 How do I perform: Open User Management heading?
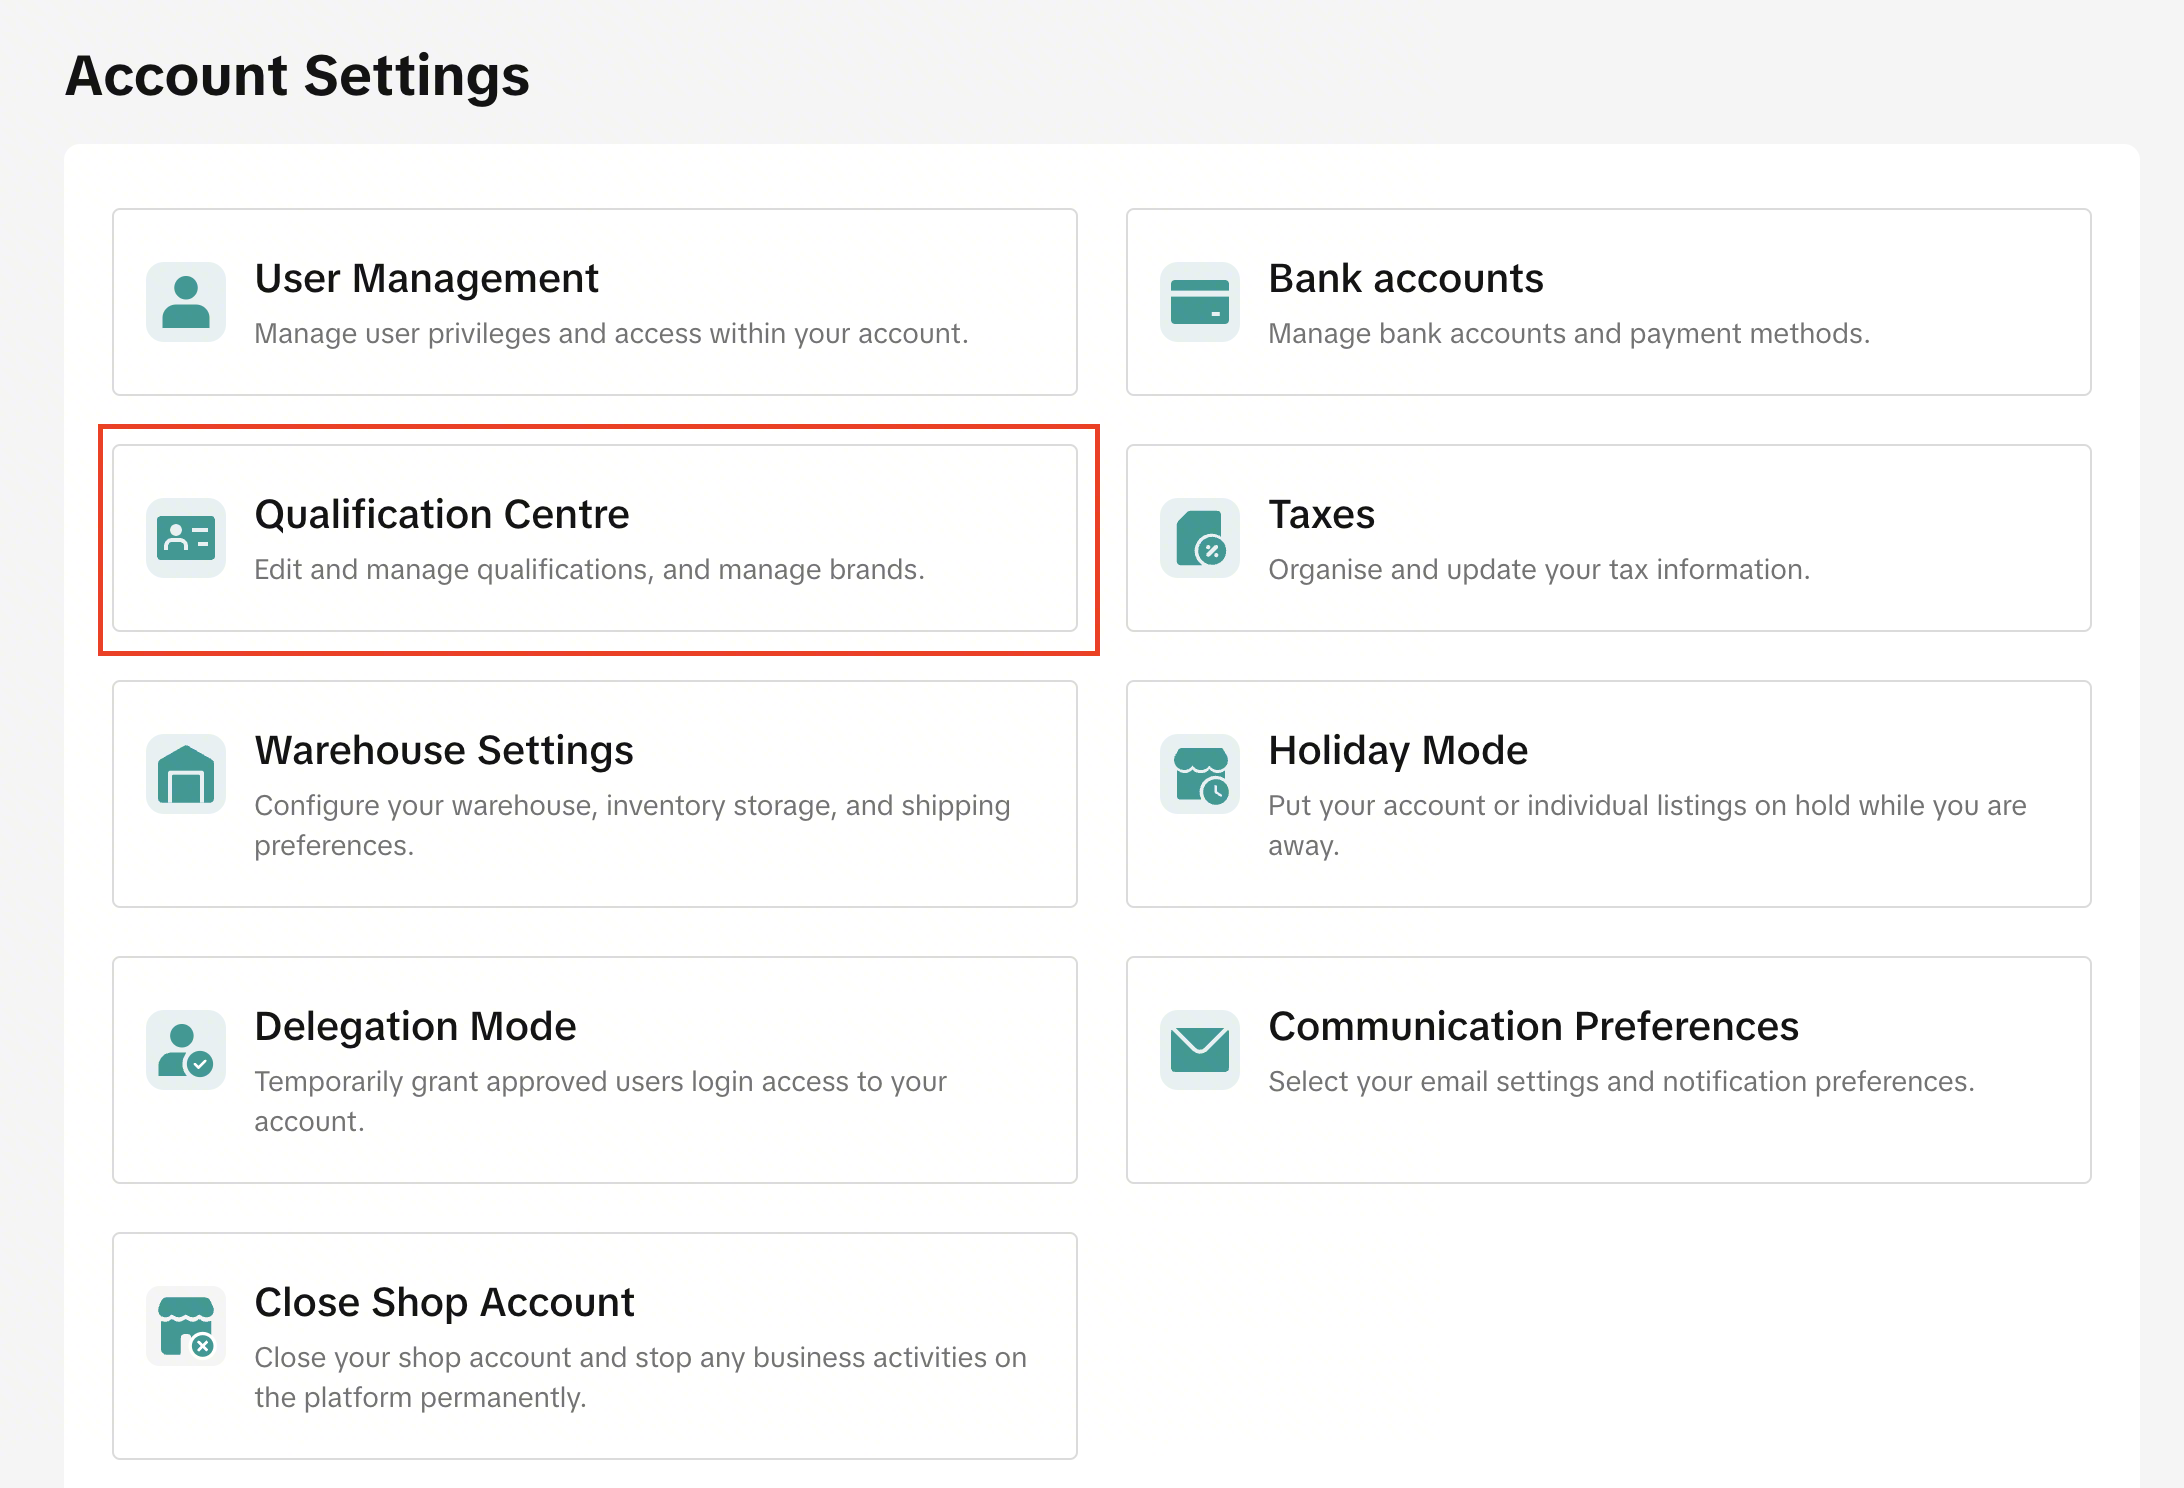[x=426, y=278]
